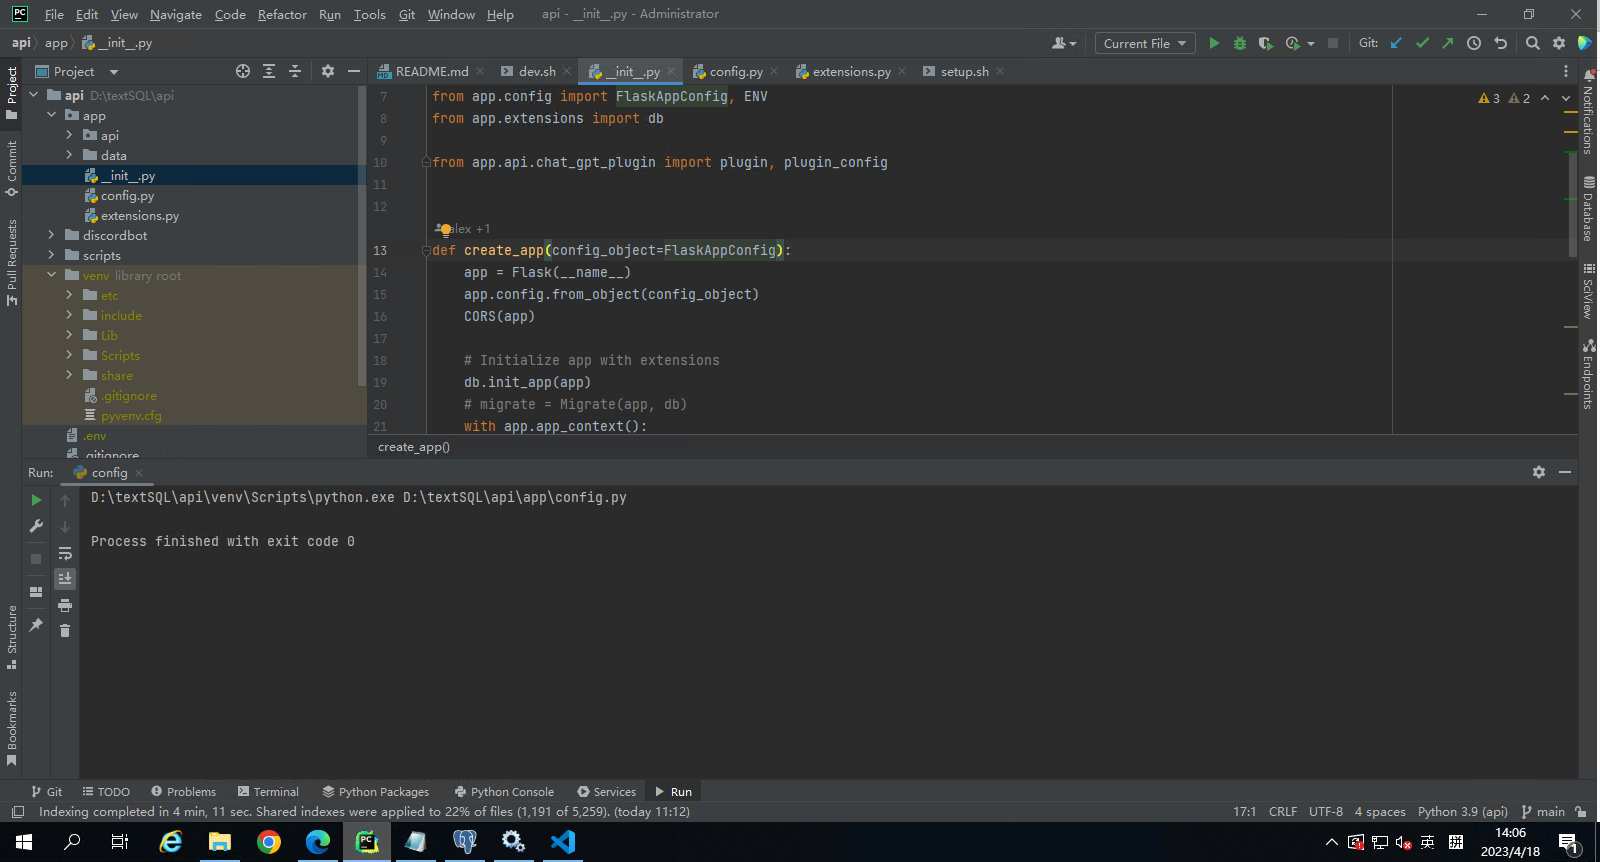
Task: Open the Tools menu
Action: pos(369,14)
